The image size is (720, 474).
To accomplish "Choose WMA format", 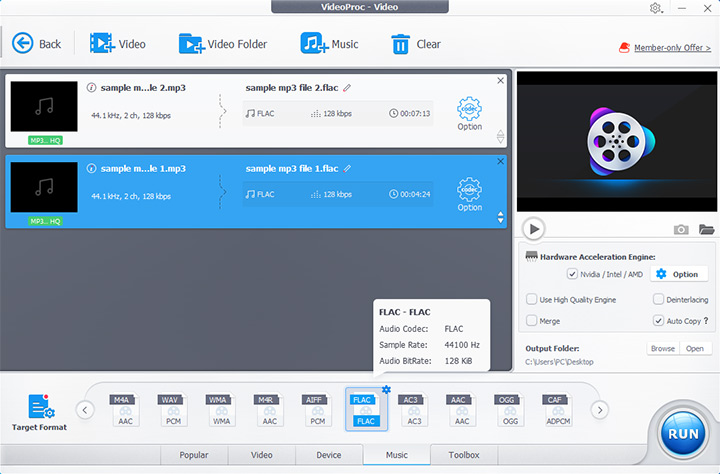I will 221,410.
